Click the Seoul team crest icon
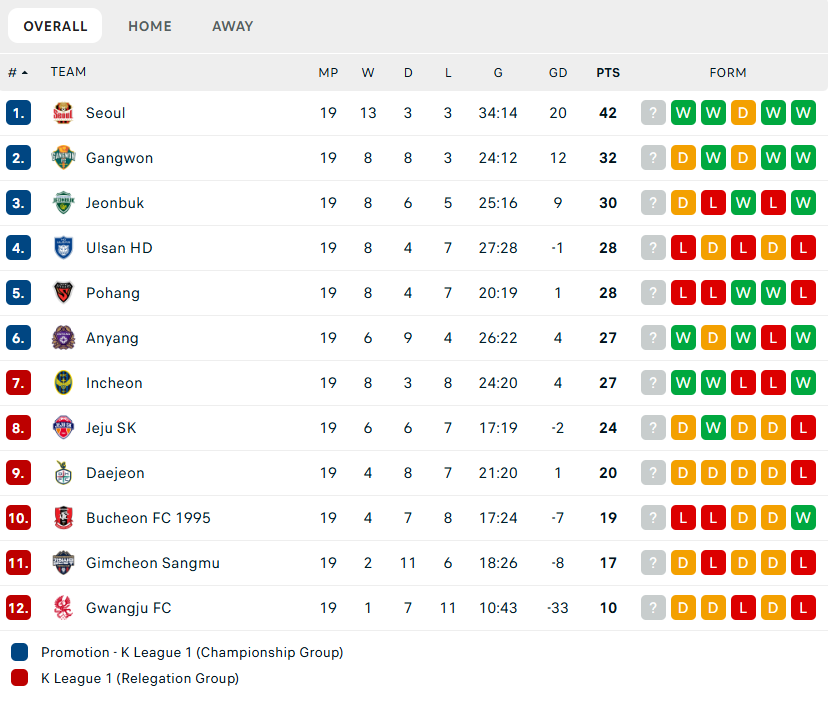The width and height of the screenshot is (830, 717). tap(63, 113)
